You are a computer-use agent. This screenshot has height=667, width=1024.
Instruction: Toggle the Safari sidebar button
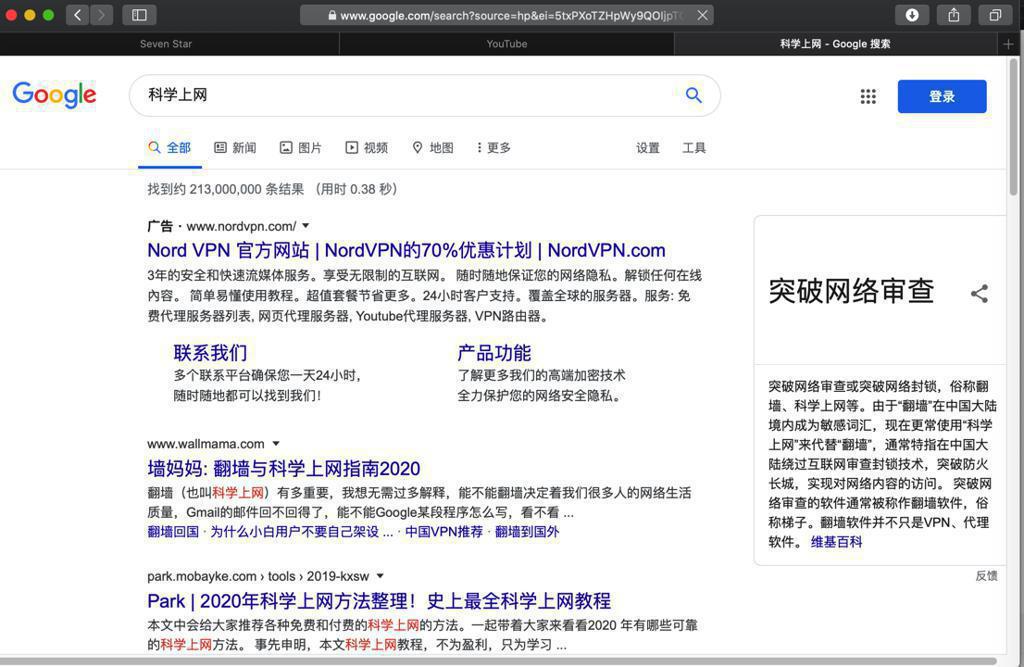coord(139,15)
